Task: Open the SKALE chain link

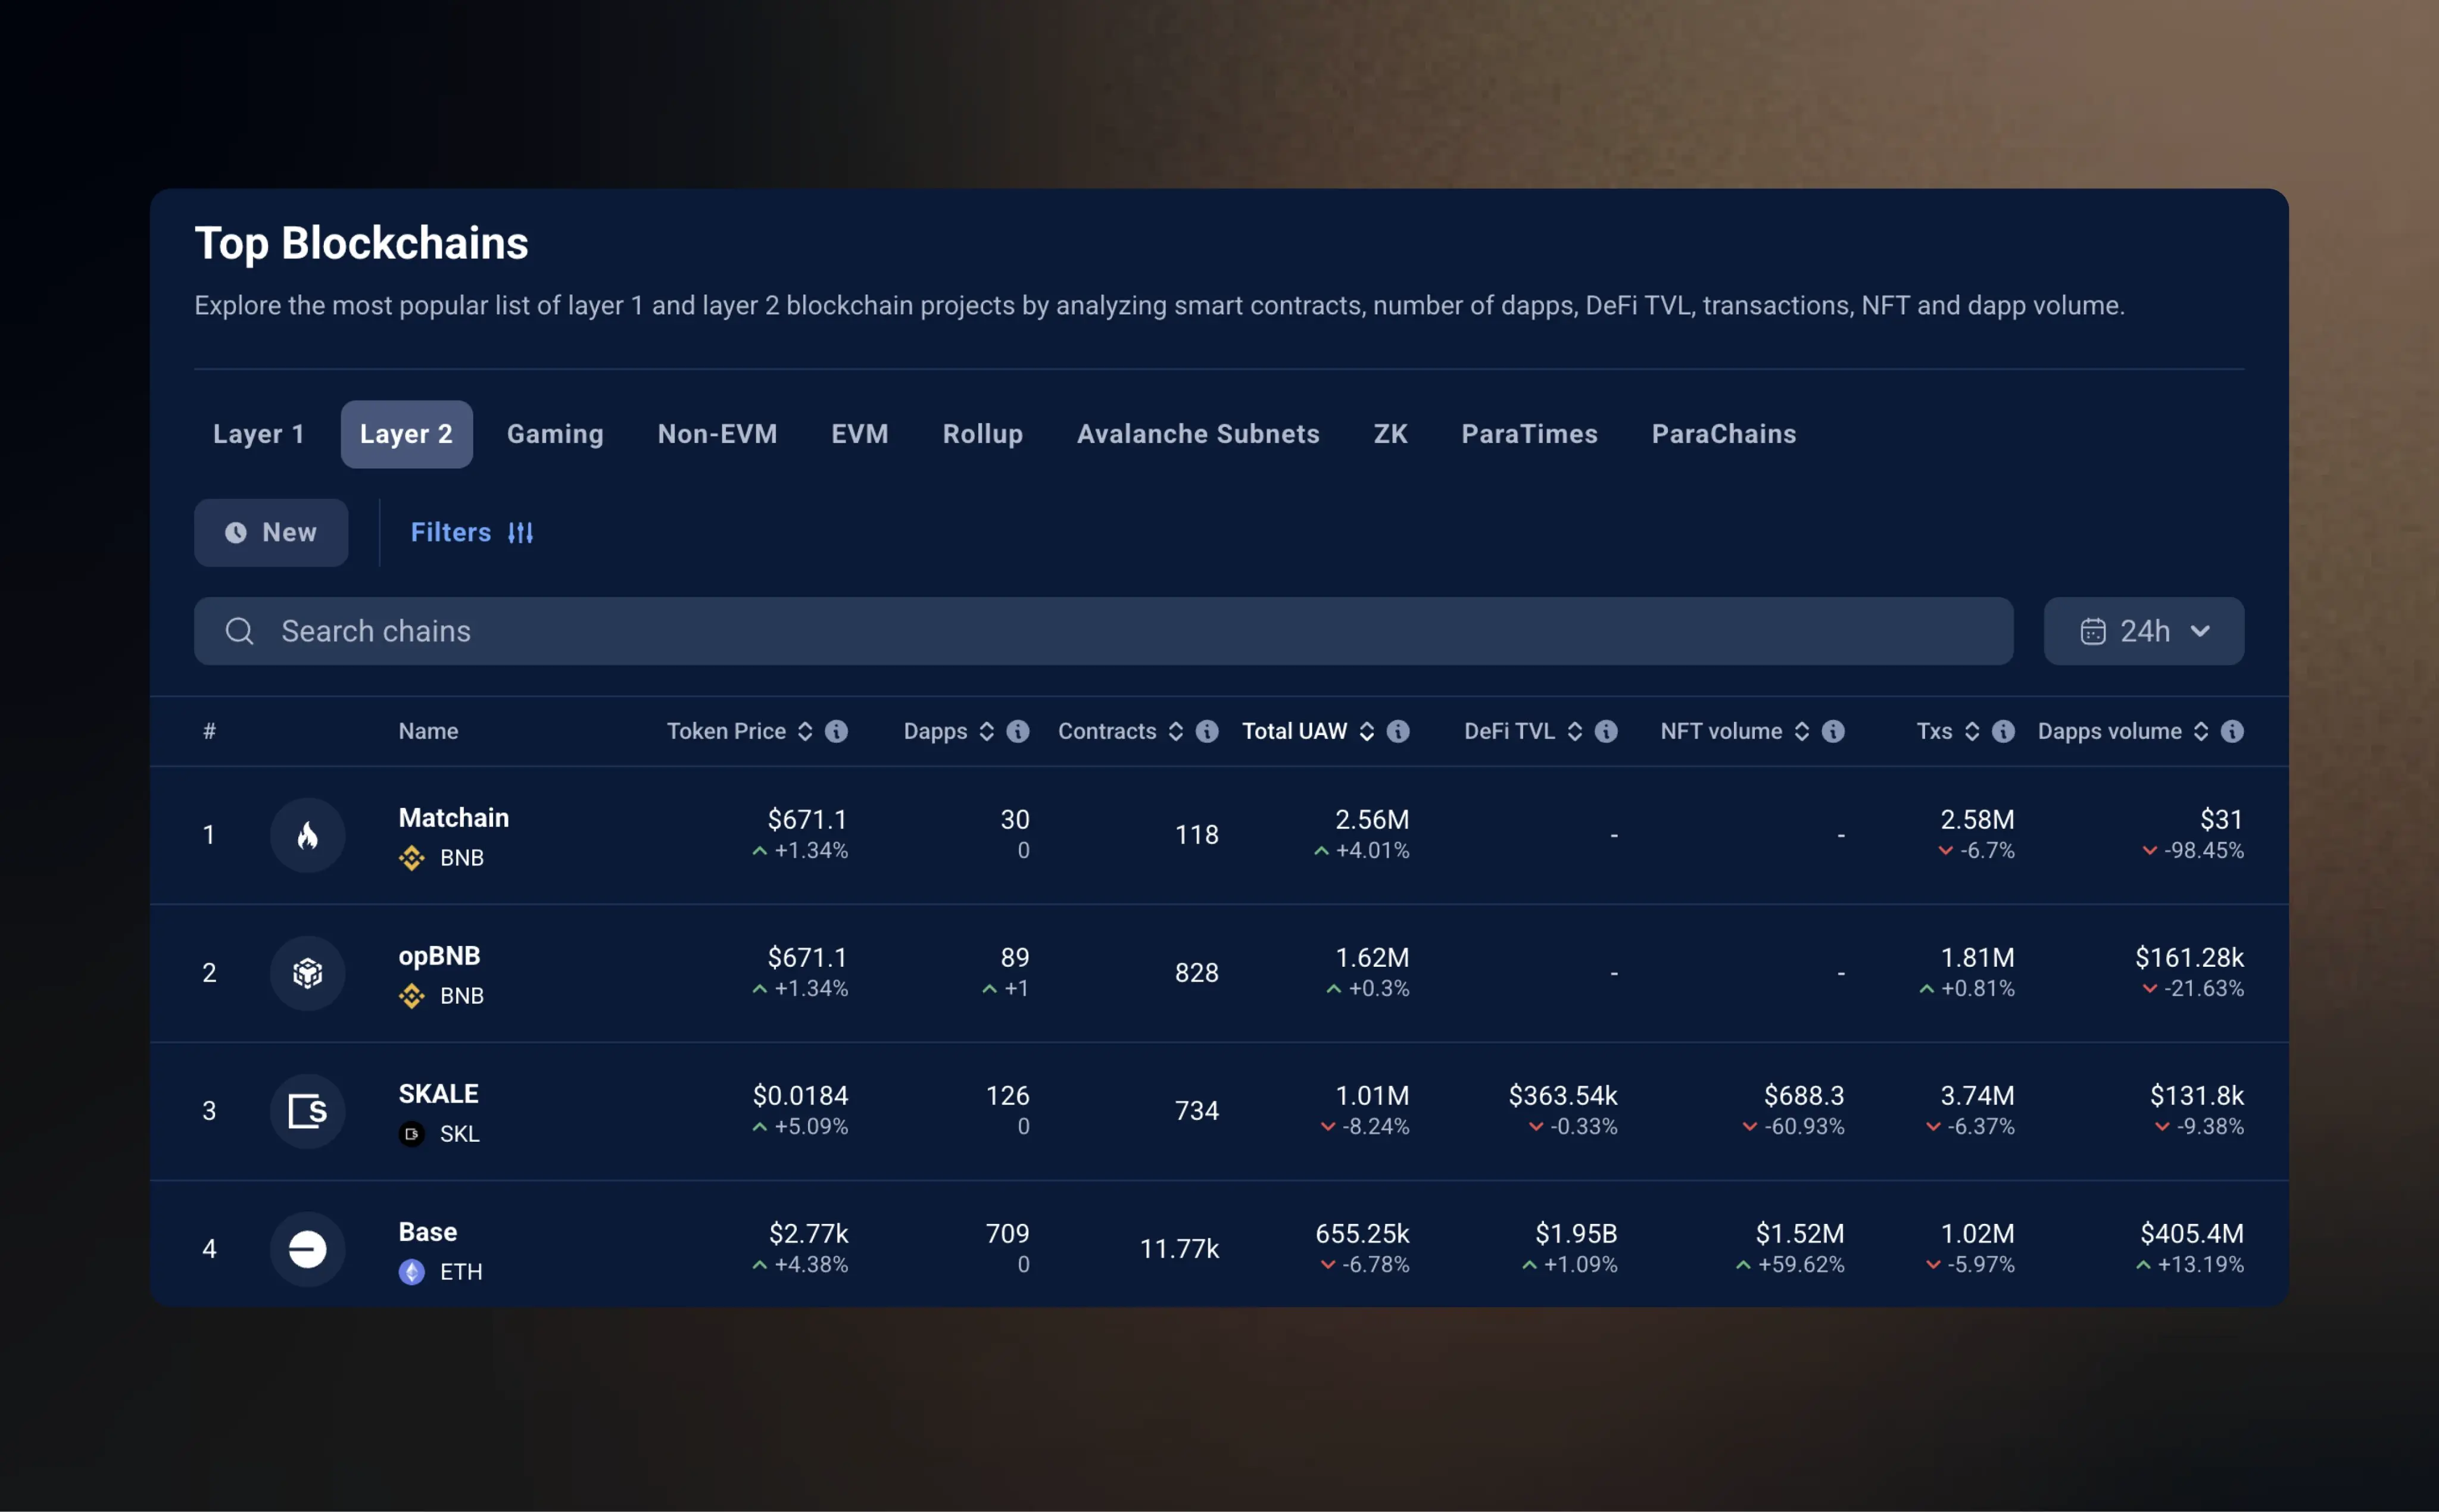Action: [438, 1094]
